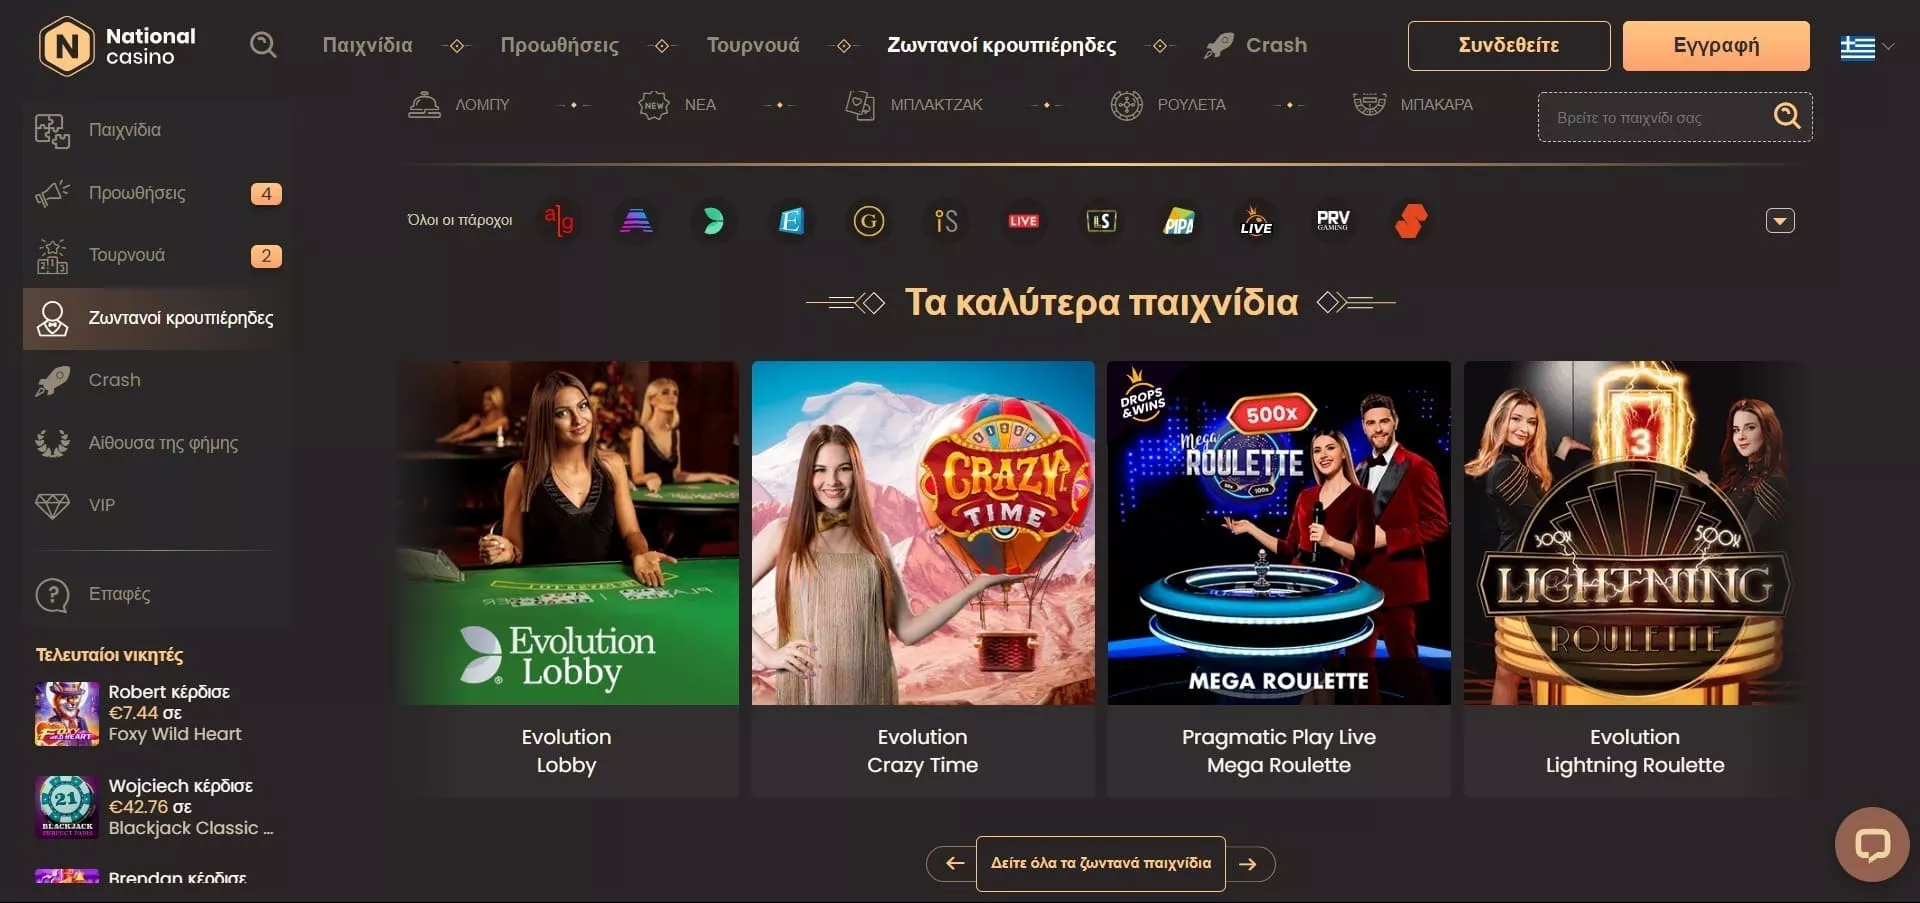Select the orange 'S' provider icon
This screenshot has width=1920, height=903.
pyautogui.click(x=1411, y=220)
